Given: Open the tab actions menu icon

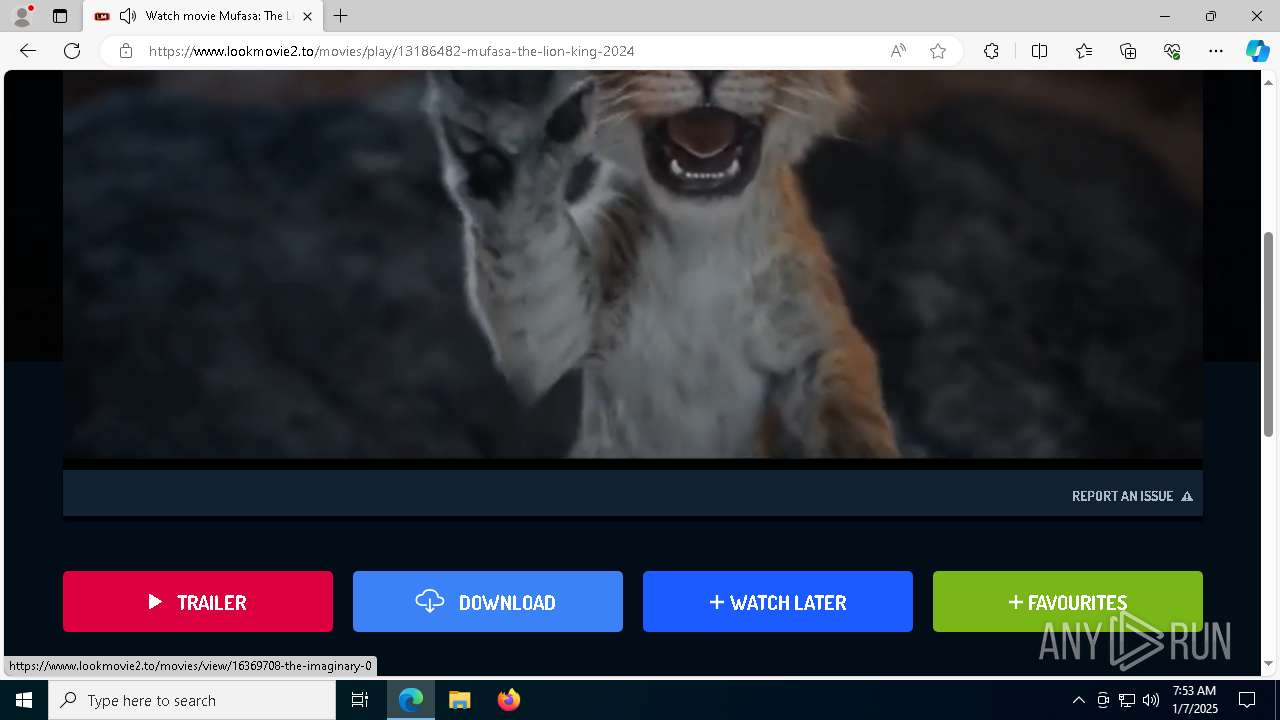Looking at the screenshot, I should point(60,16).
